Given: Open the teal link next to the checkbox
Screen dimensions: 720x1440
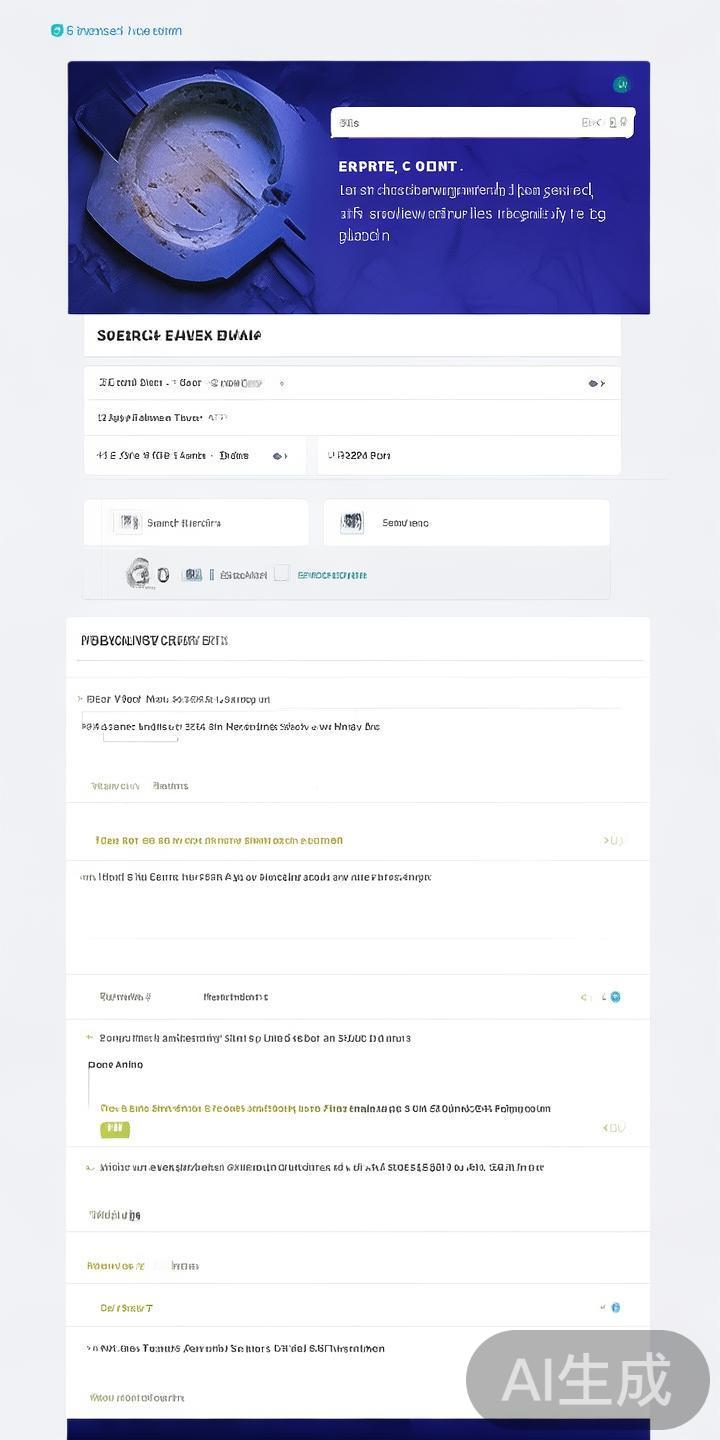Looking at the screenshot, I should pos(332,575).
